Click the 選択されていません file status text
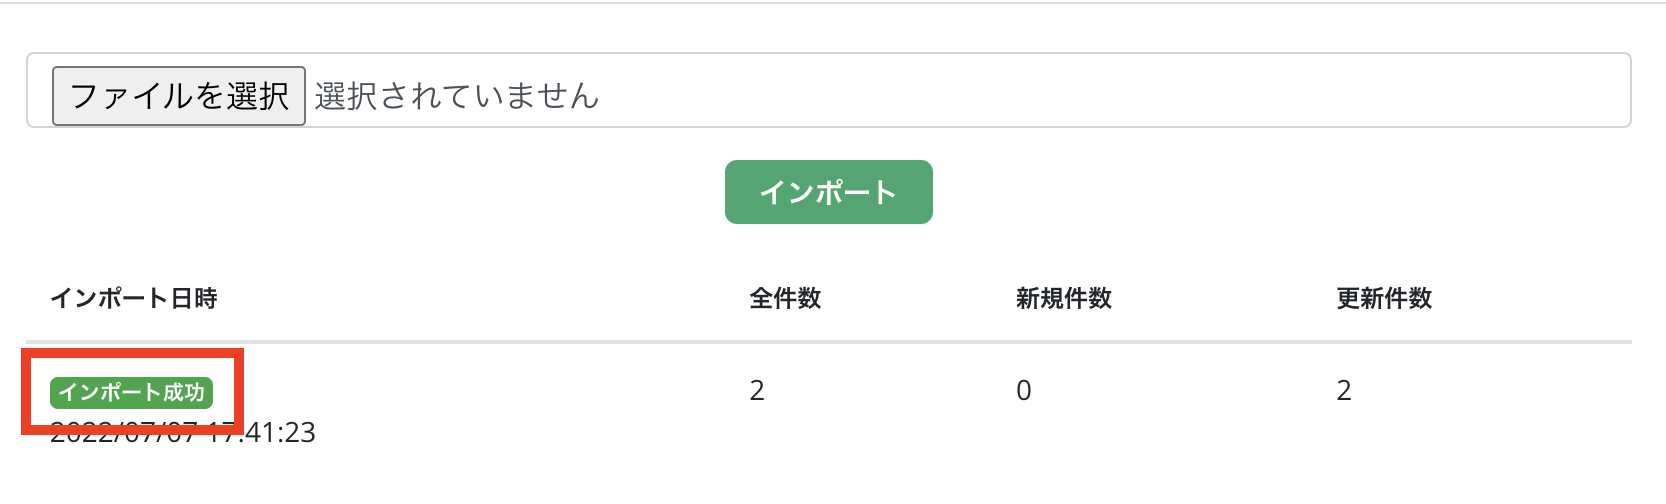Screen dimensions: 1666x504 pyautogui.click(x=456, y=96)
